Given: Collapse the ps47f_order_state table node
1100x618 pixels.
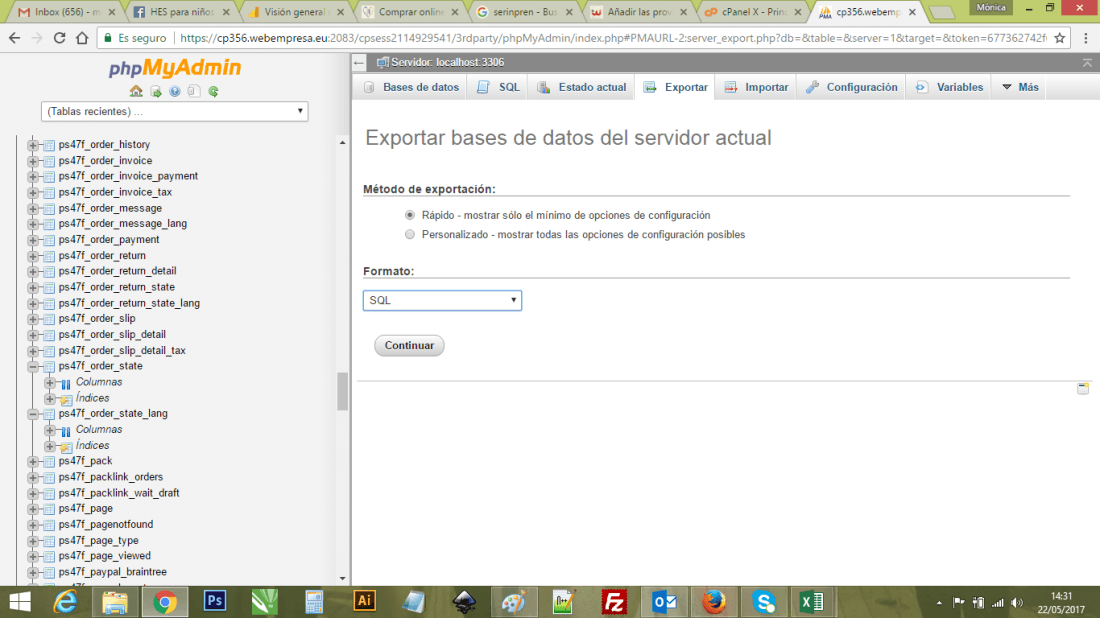Looking at the screenshot, I should tap(32, 367).
